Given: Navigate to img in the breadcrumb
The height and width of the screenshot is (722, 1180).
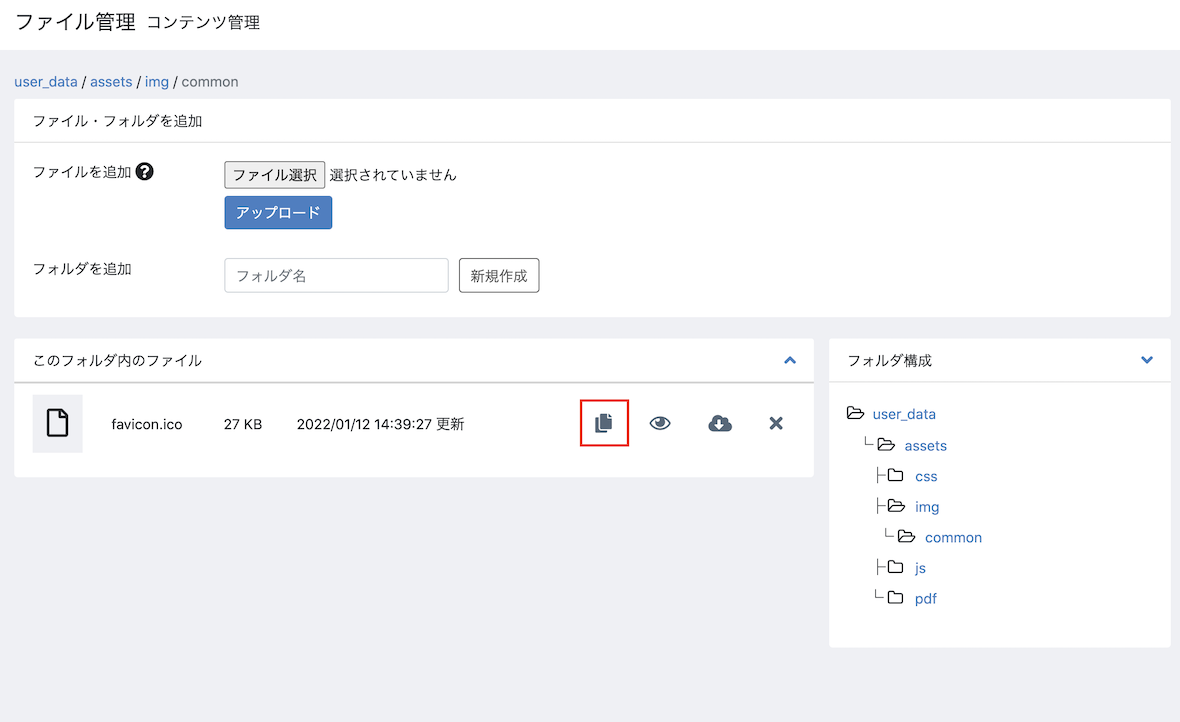Looking at the screenshot, I should [x=157, y=82].
